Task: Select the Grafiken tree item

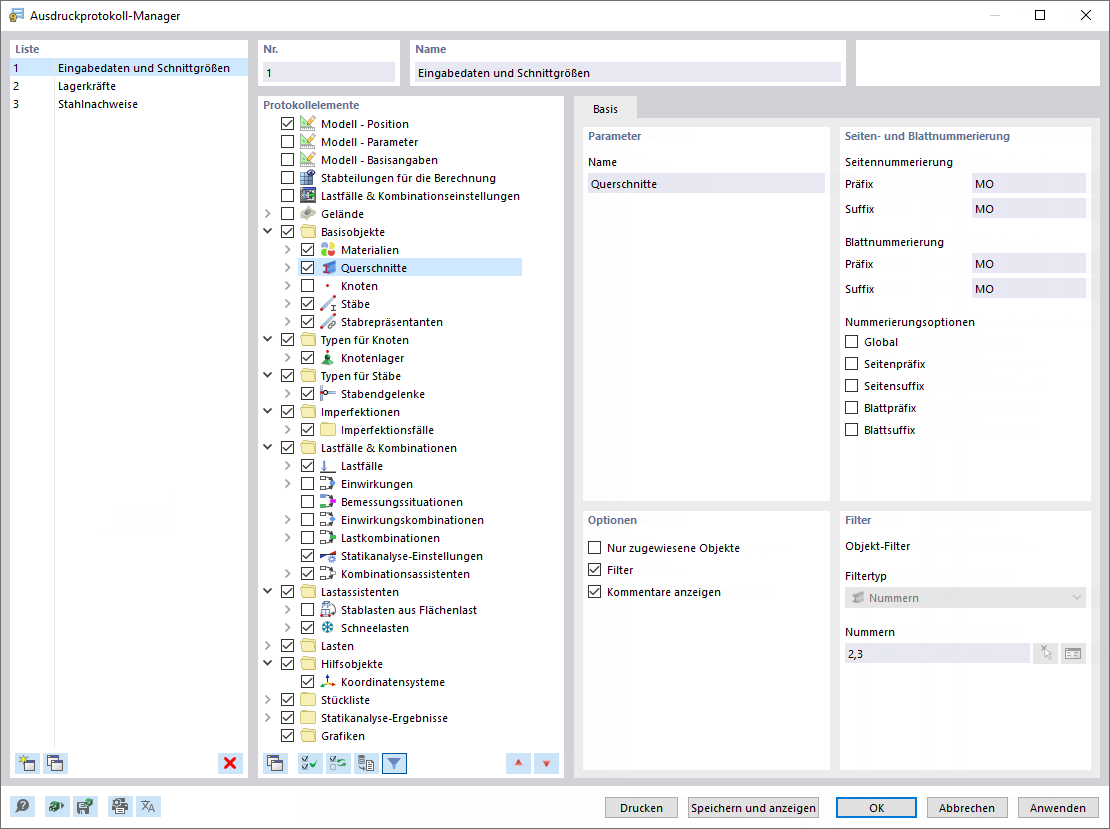Action: pyautogui.click(x=343, y=736)
